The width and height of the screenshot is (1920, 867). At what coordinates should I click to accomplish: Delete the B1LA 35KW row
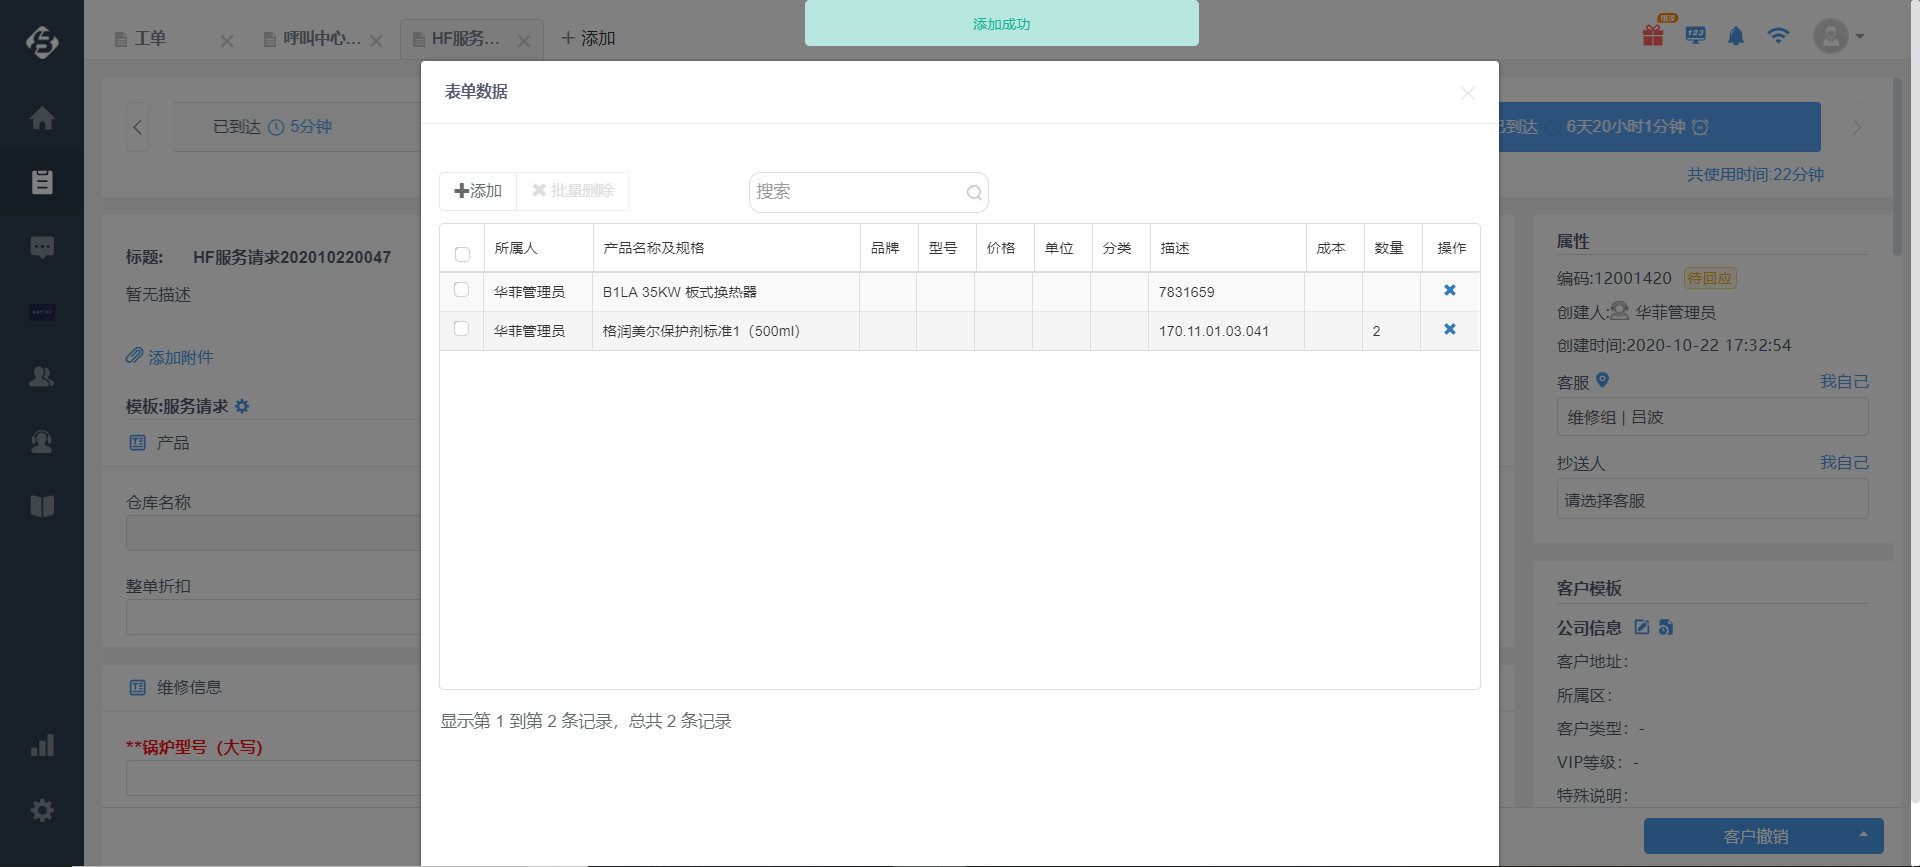pos(1449,291)
